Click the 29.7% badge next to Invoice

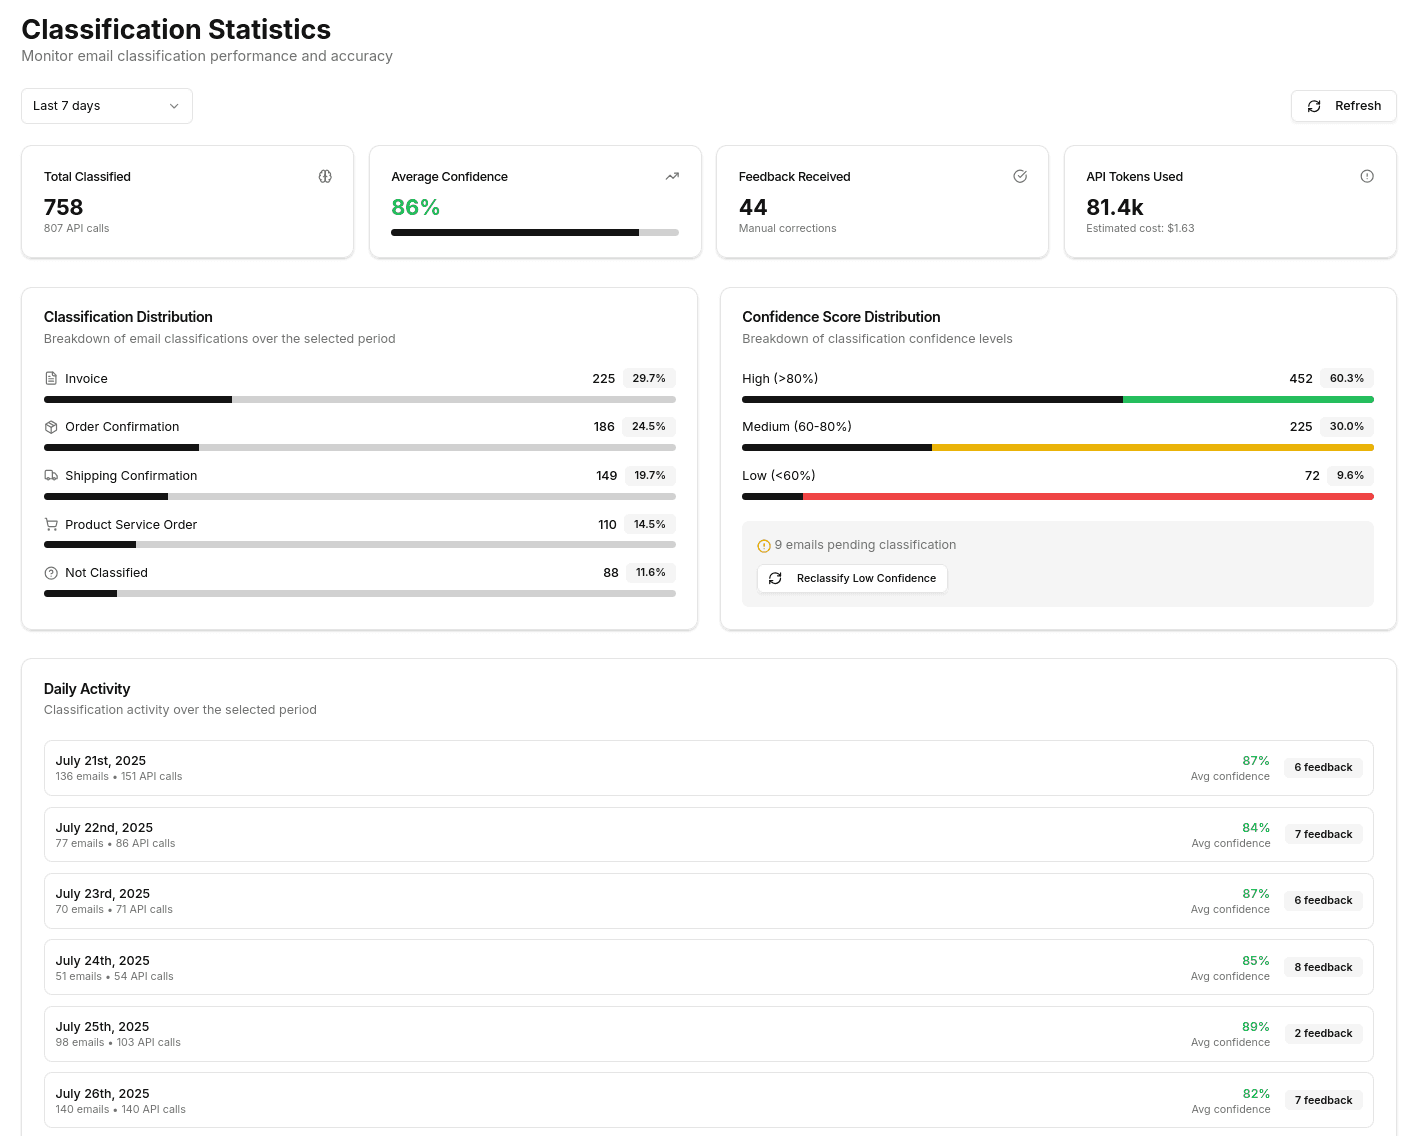pyautogui.click(x=649, y=378)
